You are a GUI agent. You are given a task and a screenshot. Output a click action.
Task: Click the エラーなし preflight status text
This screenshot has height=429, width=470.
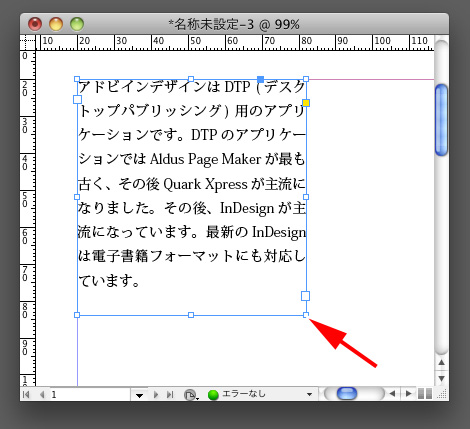coord(244,394)
